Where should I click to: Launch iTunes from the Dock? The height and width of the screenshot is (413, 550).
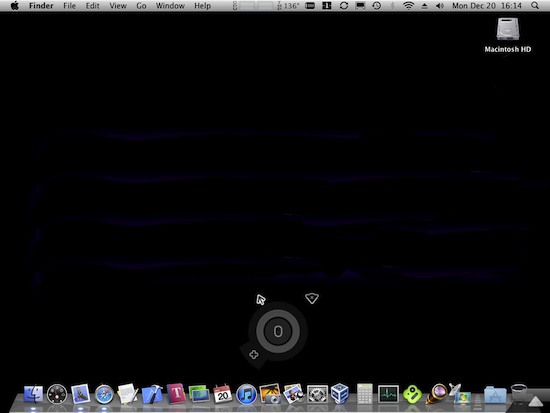point(246,394)
